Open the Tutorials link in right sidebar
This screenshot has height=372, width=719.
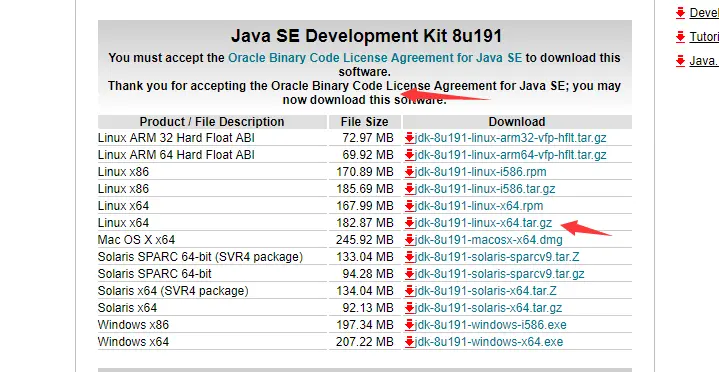click(704, 37)
